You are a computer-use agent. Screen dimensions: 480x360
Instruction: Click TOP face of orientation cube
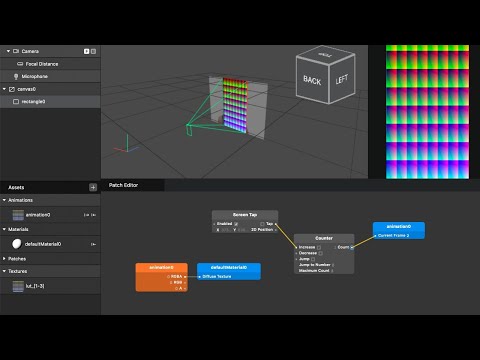[x=325, y=54]
